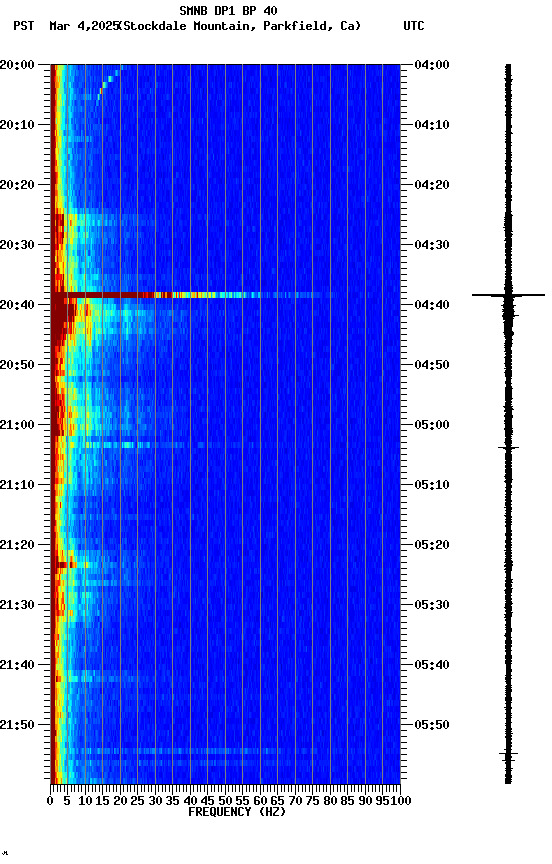Click the '85' frequency axis tick label
552x864 pixels.
click(347, 801)
